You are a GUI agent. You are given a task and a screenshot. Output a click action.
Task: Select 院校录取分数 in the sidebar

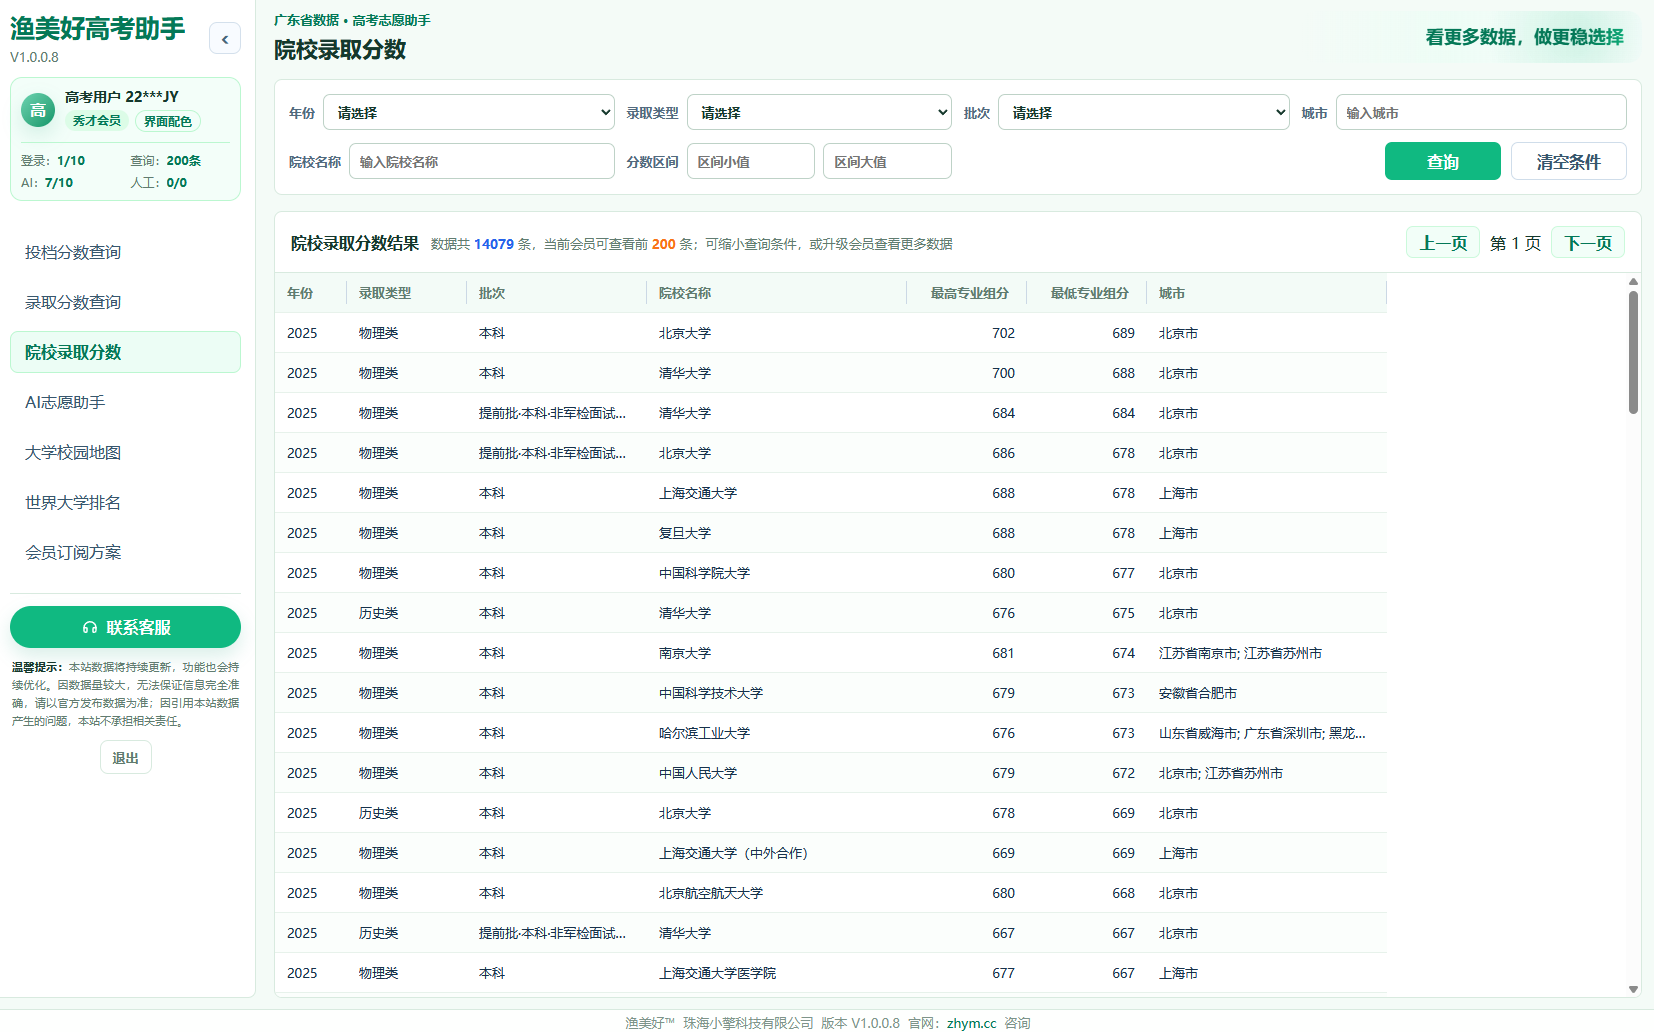[125, 352]
